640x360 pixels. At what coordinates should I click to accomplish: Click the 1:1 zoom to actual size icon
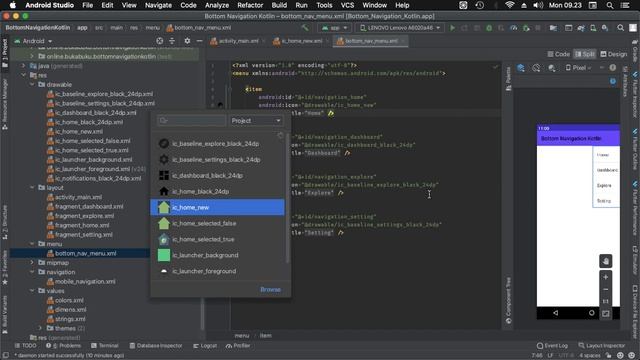pos(605,301)
